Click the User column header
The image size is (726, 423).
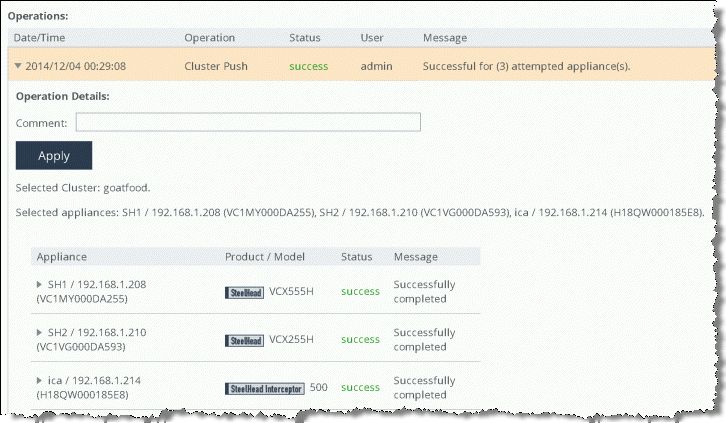372,38
